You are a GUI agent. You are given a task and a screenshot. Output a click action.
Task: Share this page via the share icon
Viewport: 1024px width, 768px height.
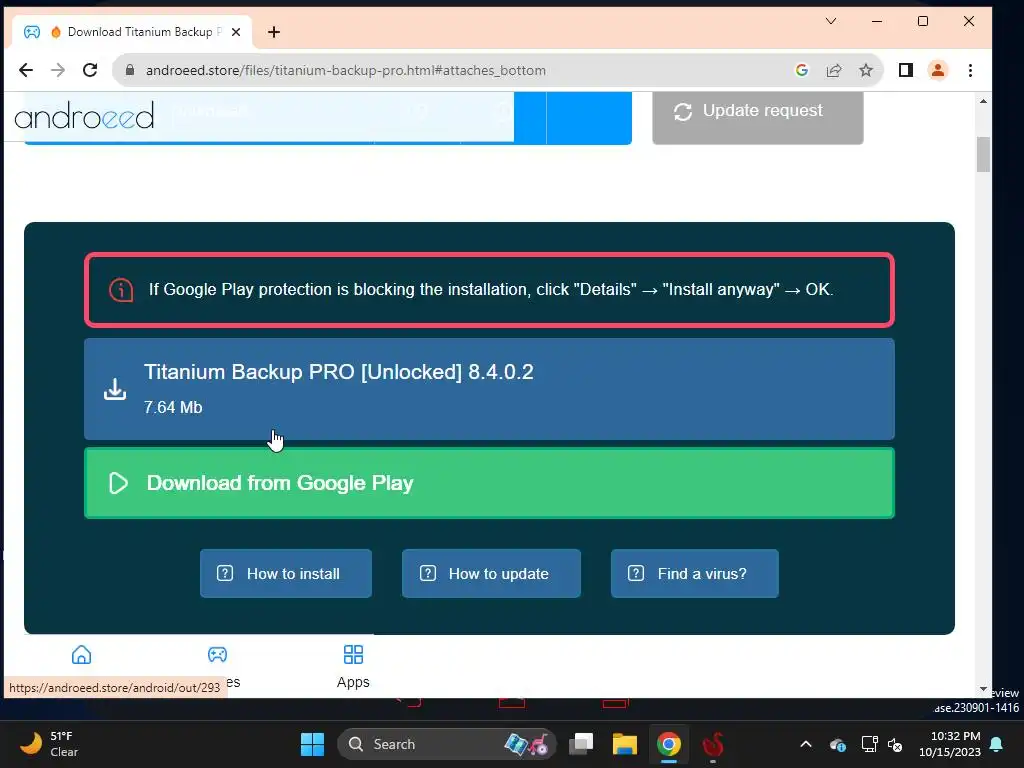(x=833, y=70)
